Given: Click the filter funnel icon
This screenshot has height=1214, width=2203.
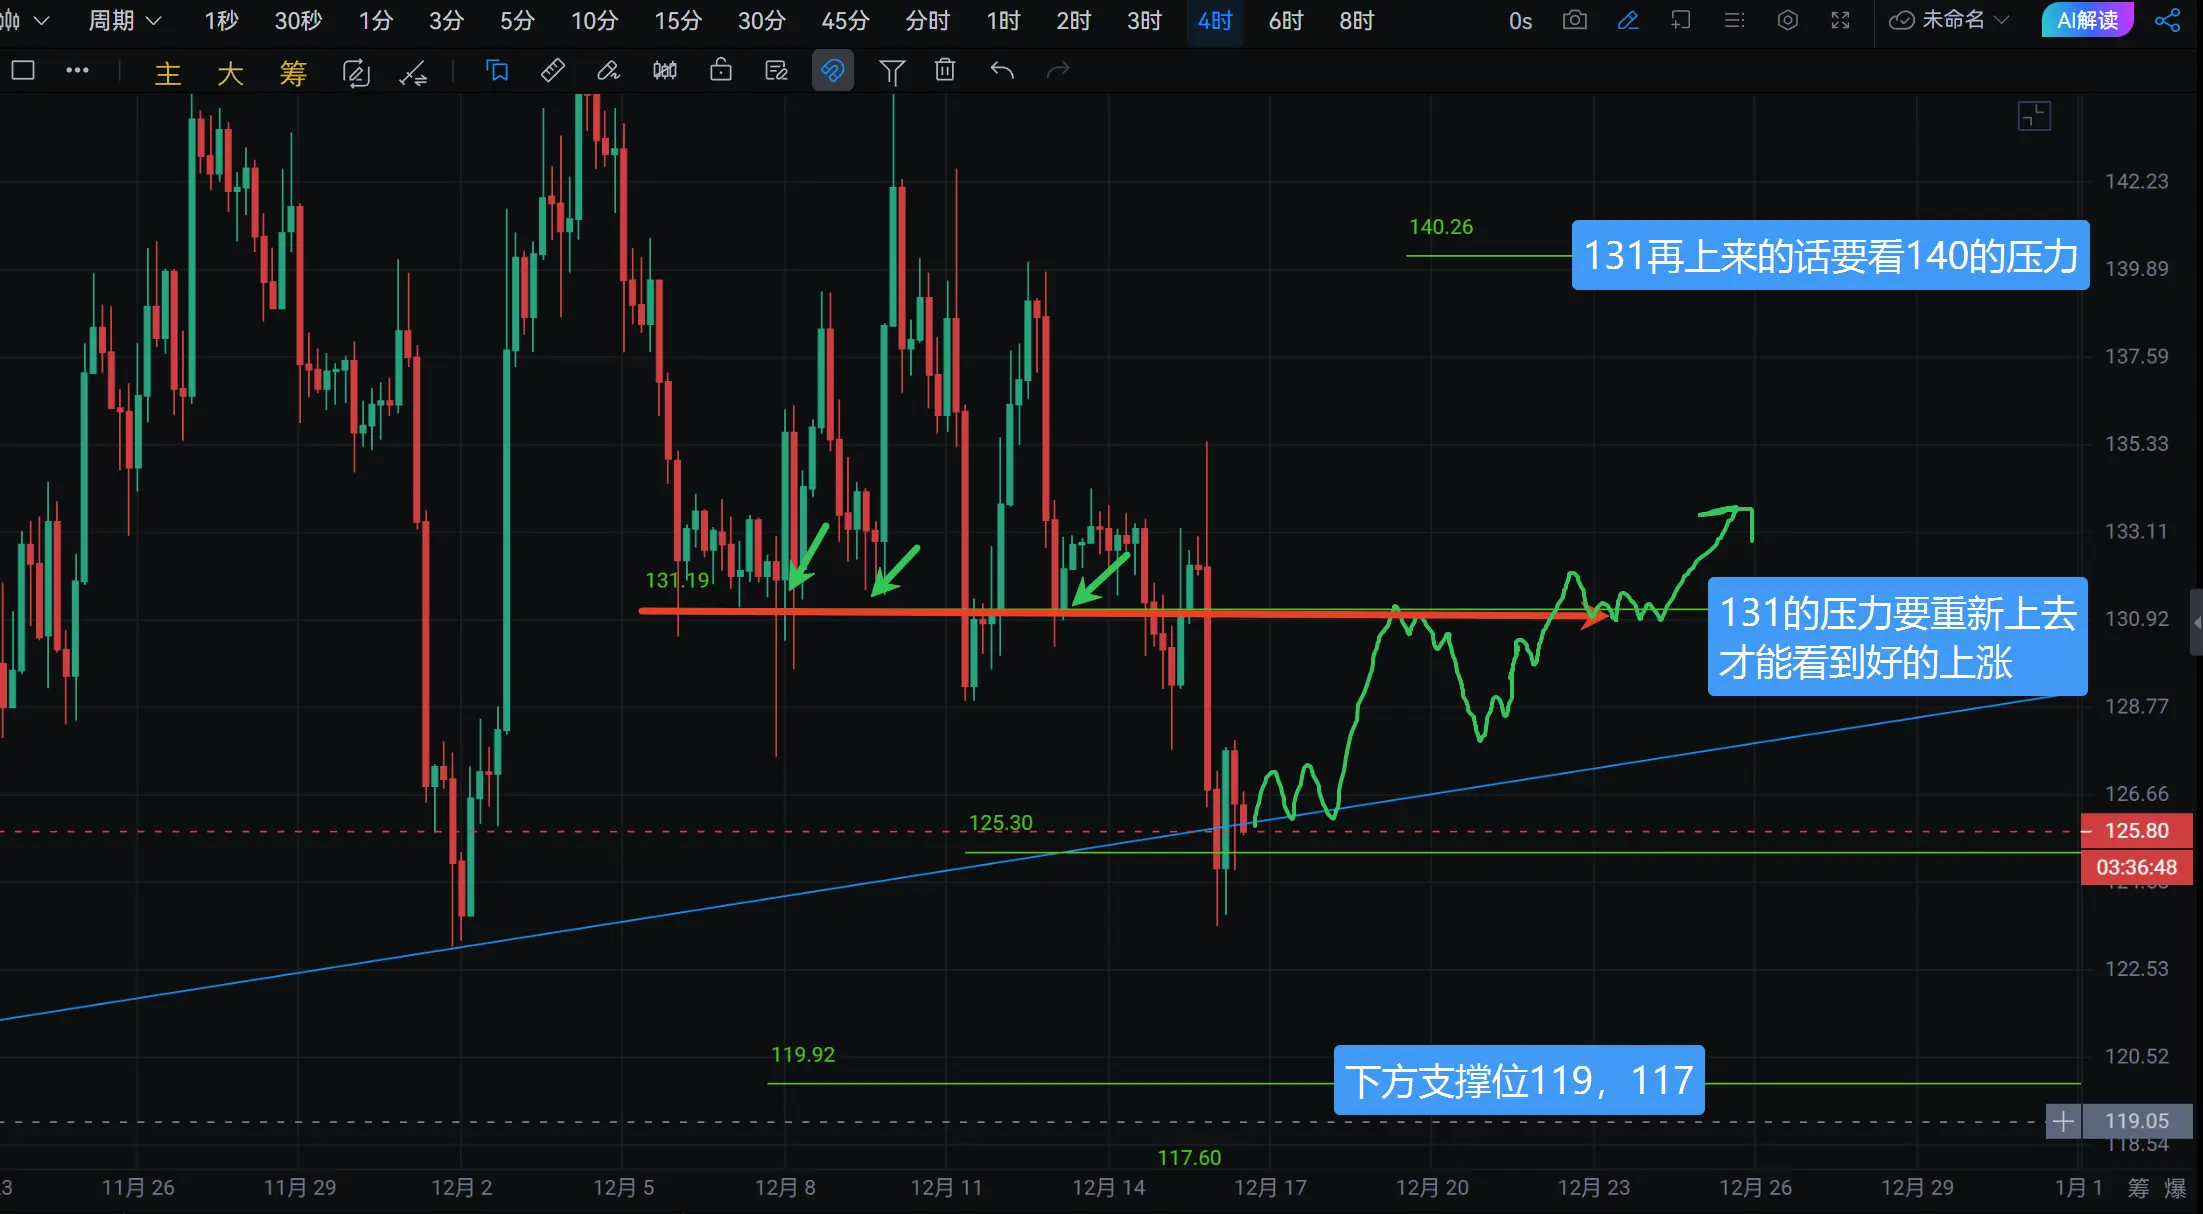Looking at the screenshot, I should click(891, 71).
